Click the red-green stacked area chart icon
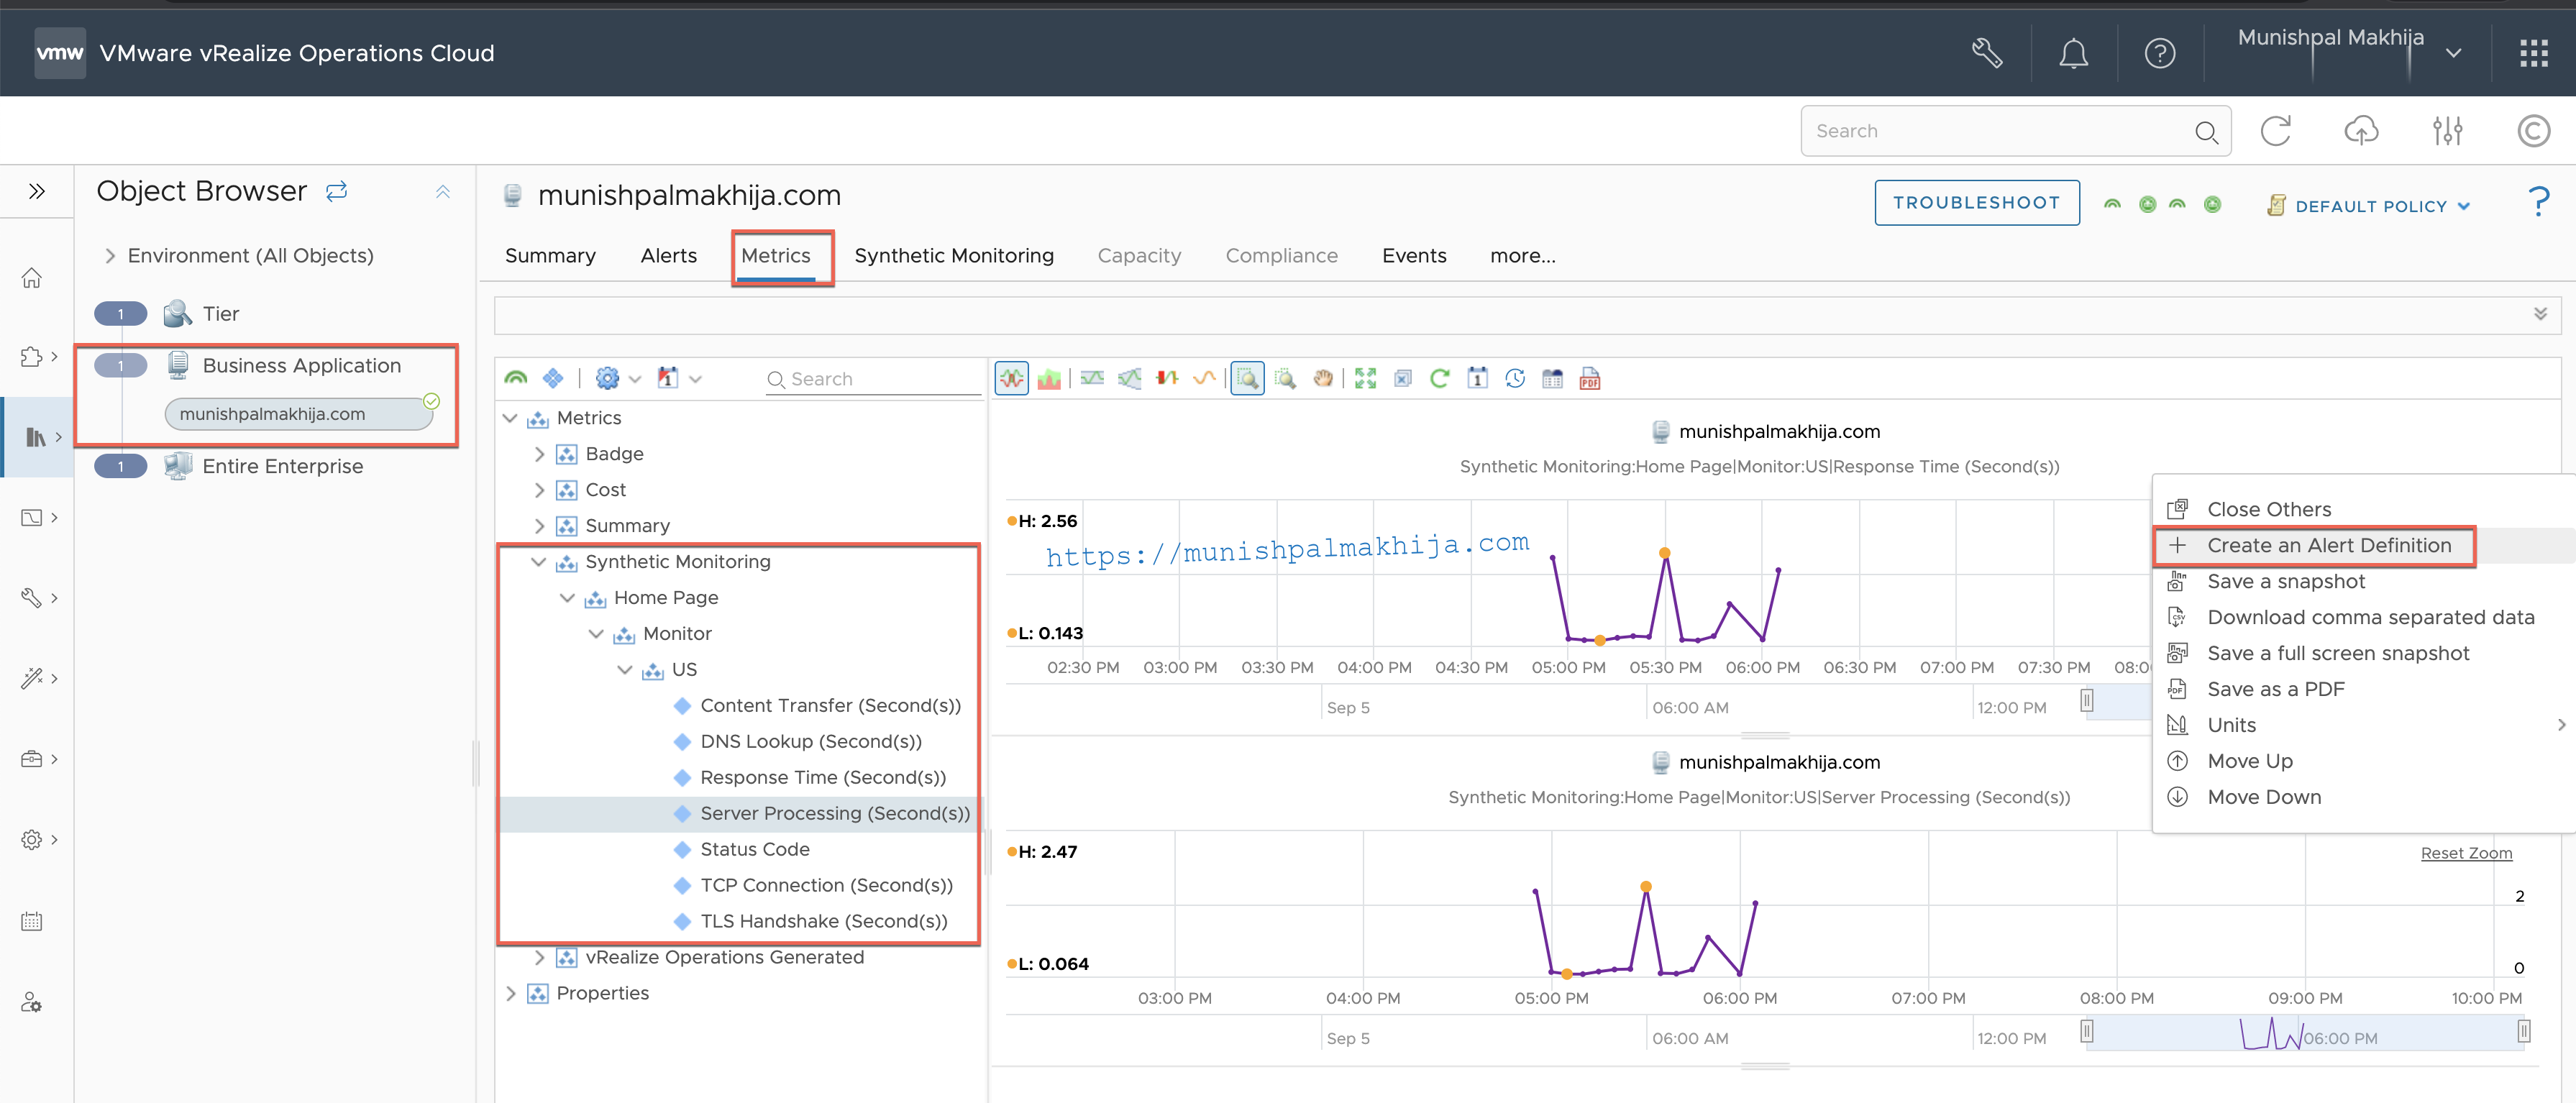 [1049, 379]
